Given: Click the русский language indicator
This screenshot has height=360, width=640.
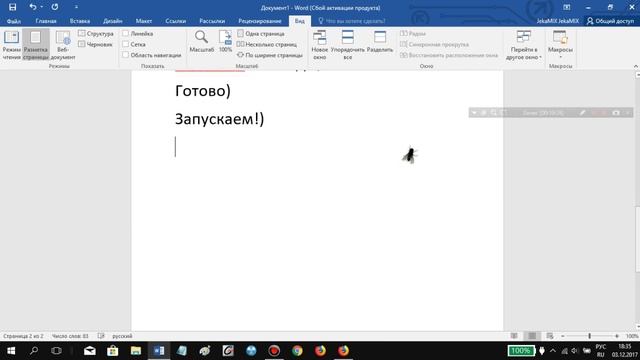Looking at the screenshot, I should [x=122, y=336].
